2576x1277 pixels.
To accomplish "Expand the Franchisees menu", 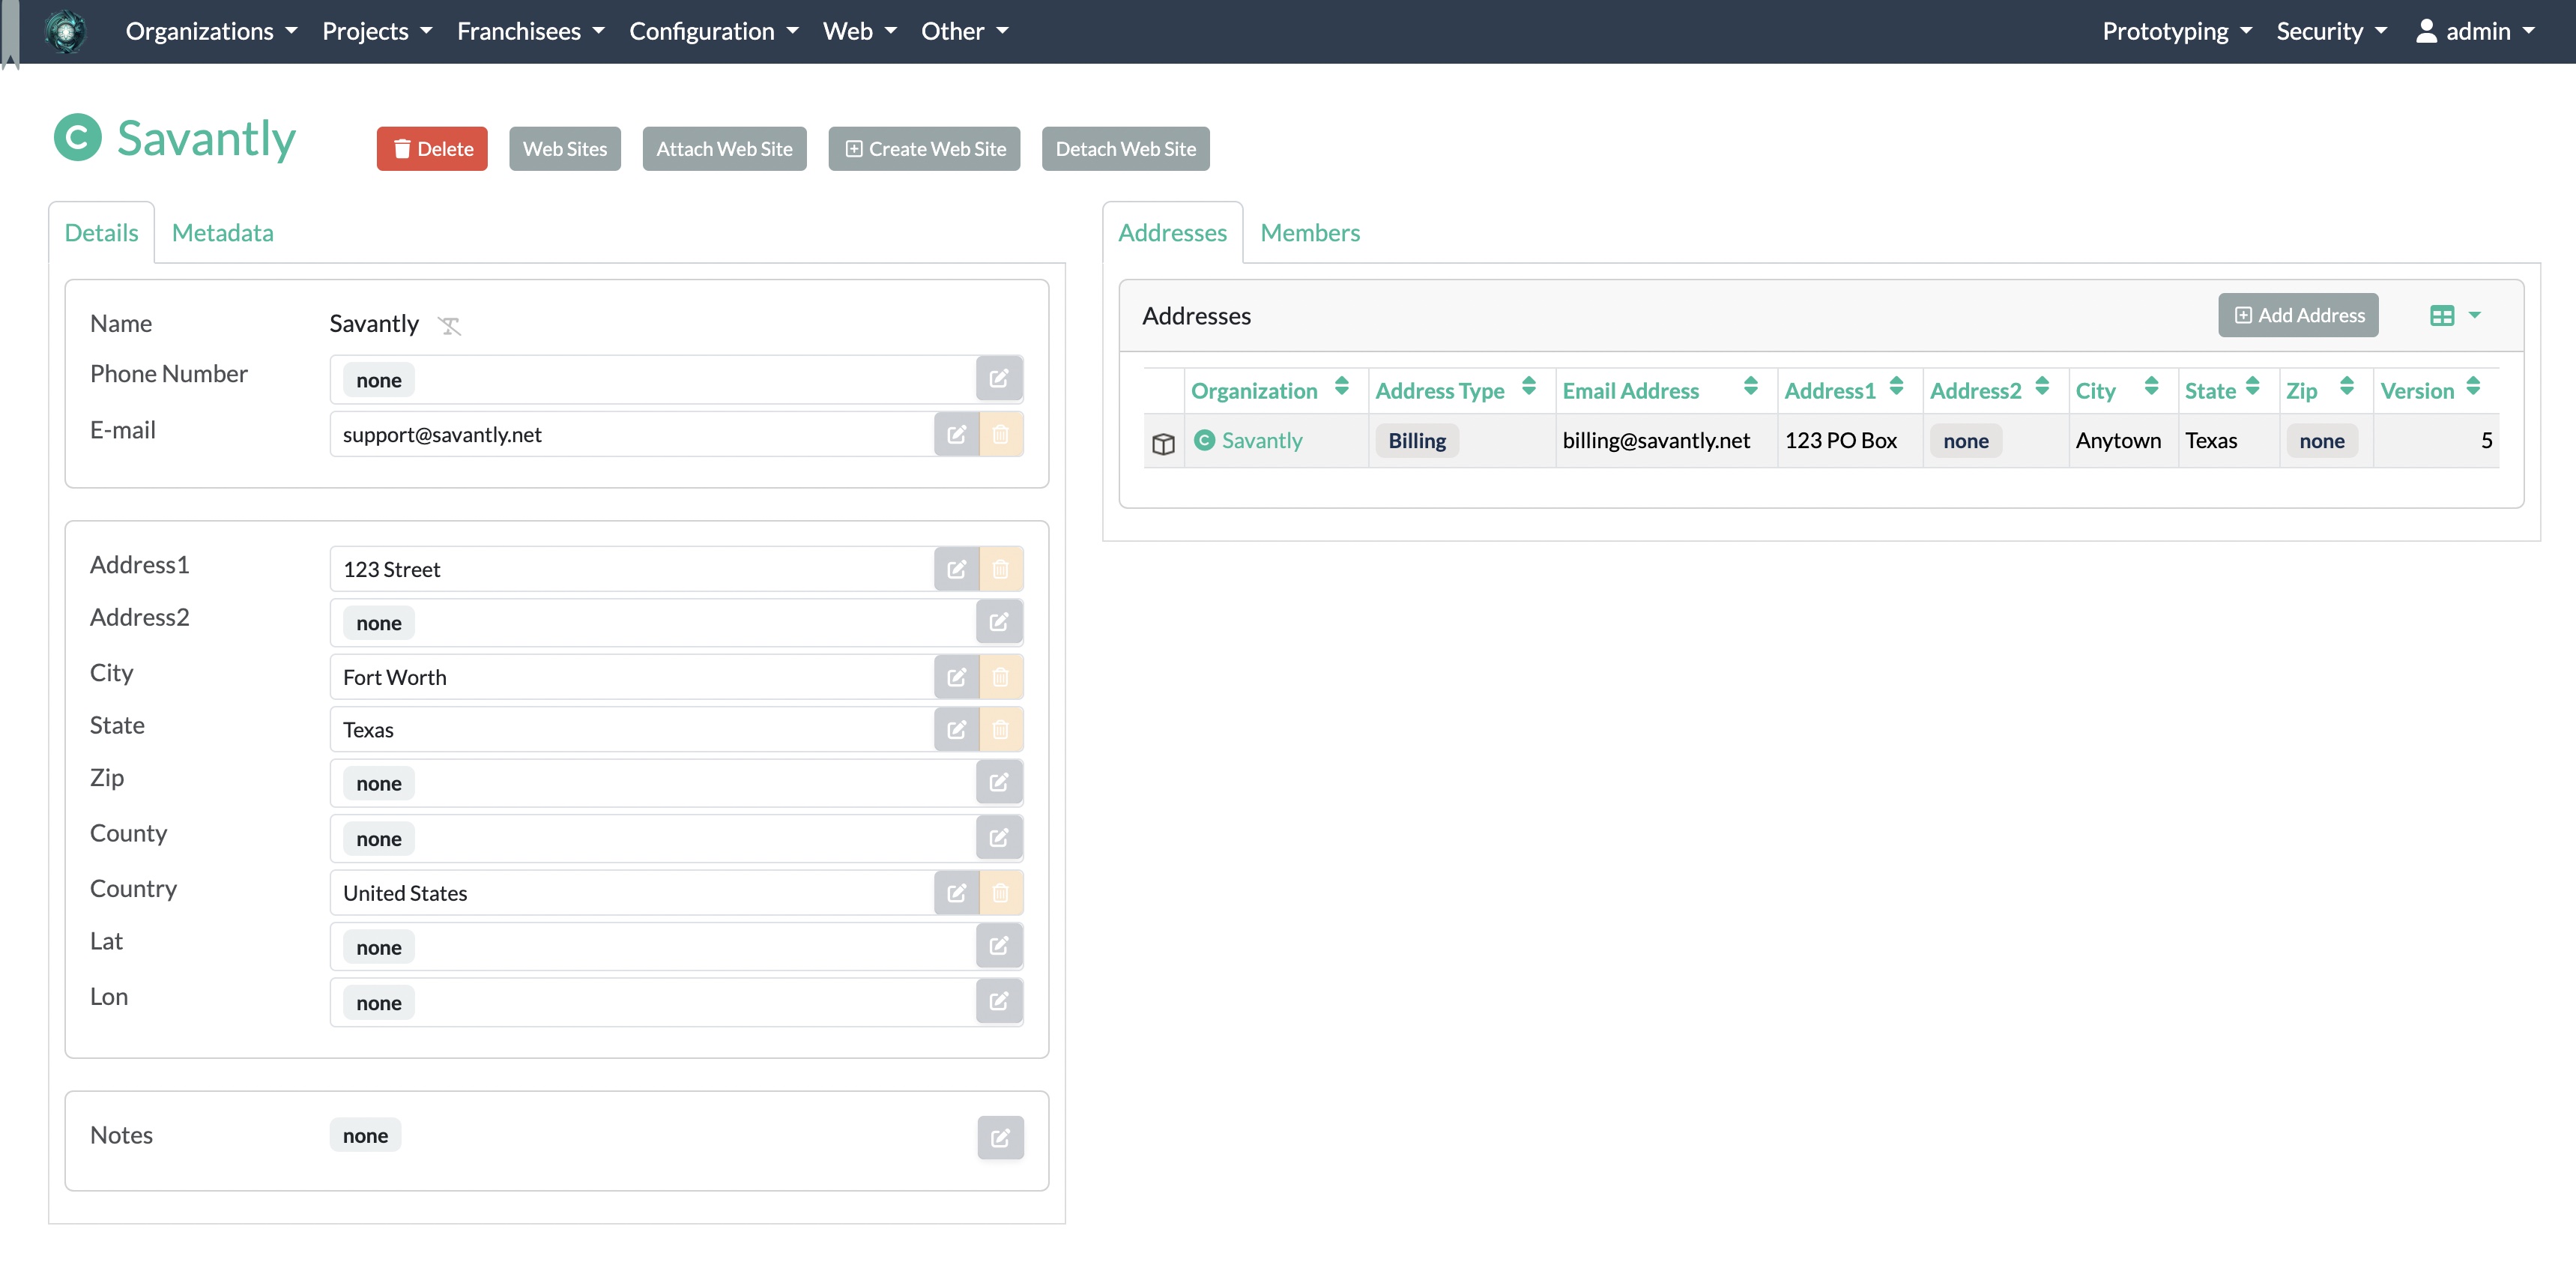I will [531, 31].
